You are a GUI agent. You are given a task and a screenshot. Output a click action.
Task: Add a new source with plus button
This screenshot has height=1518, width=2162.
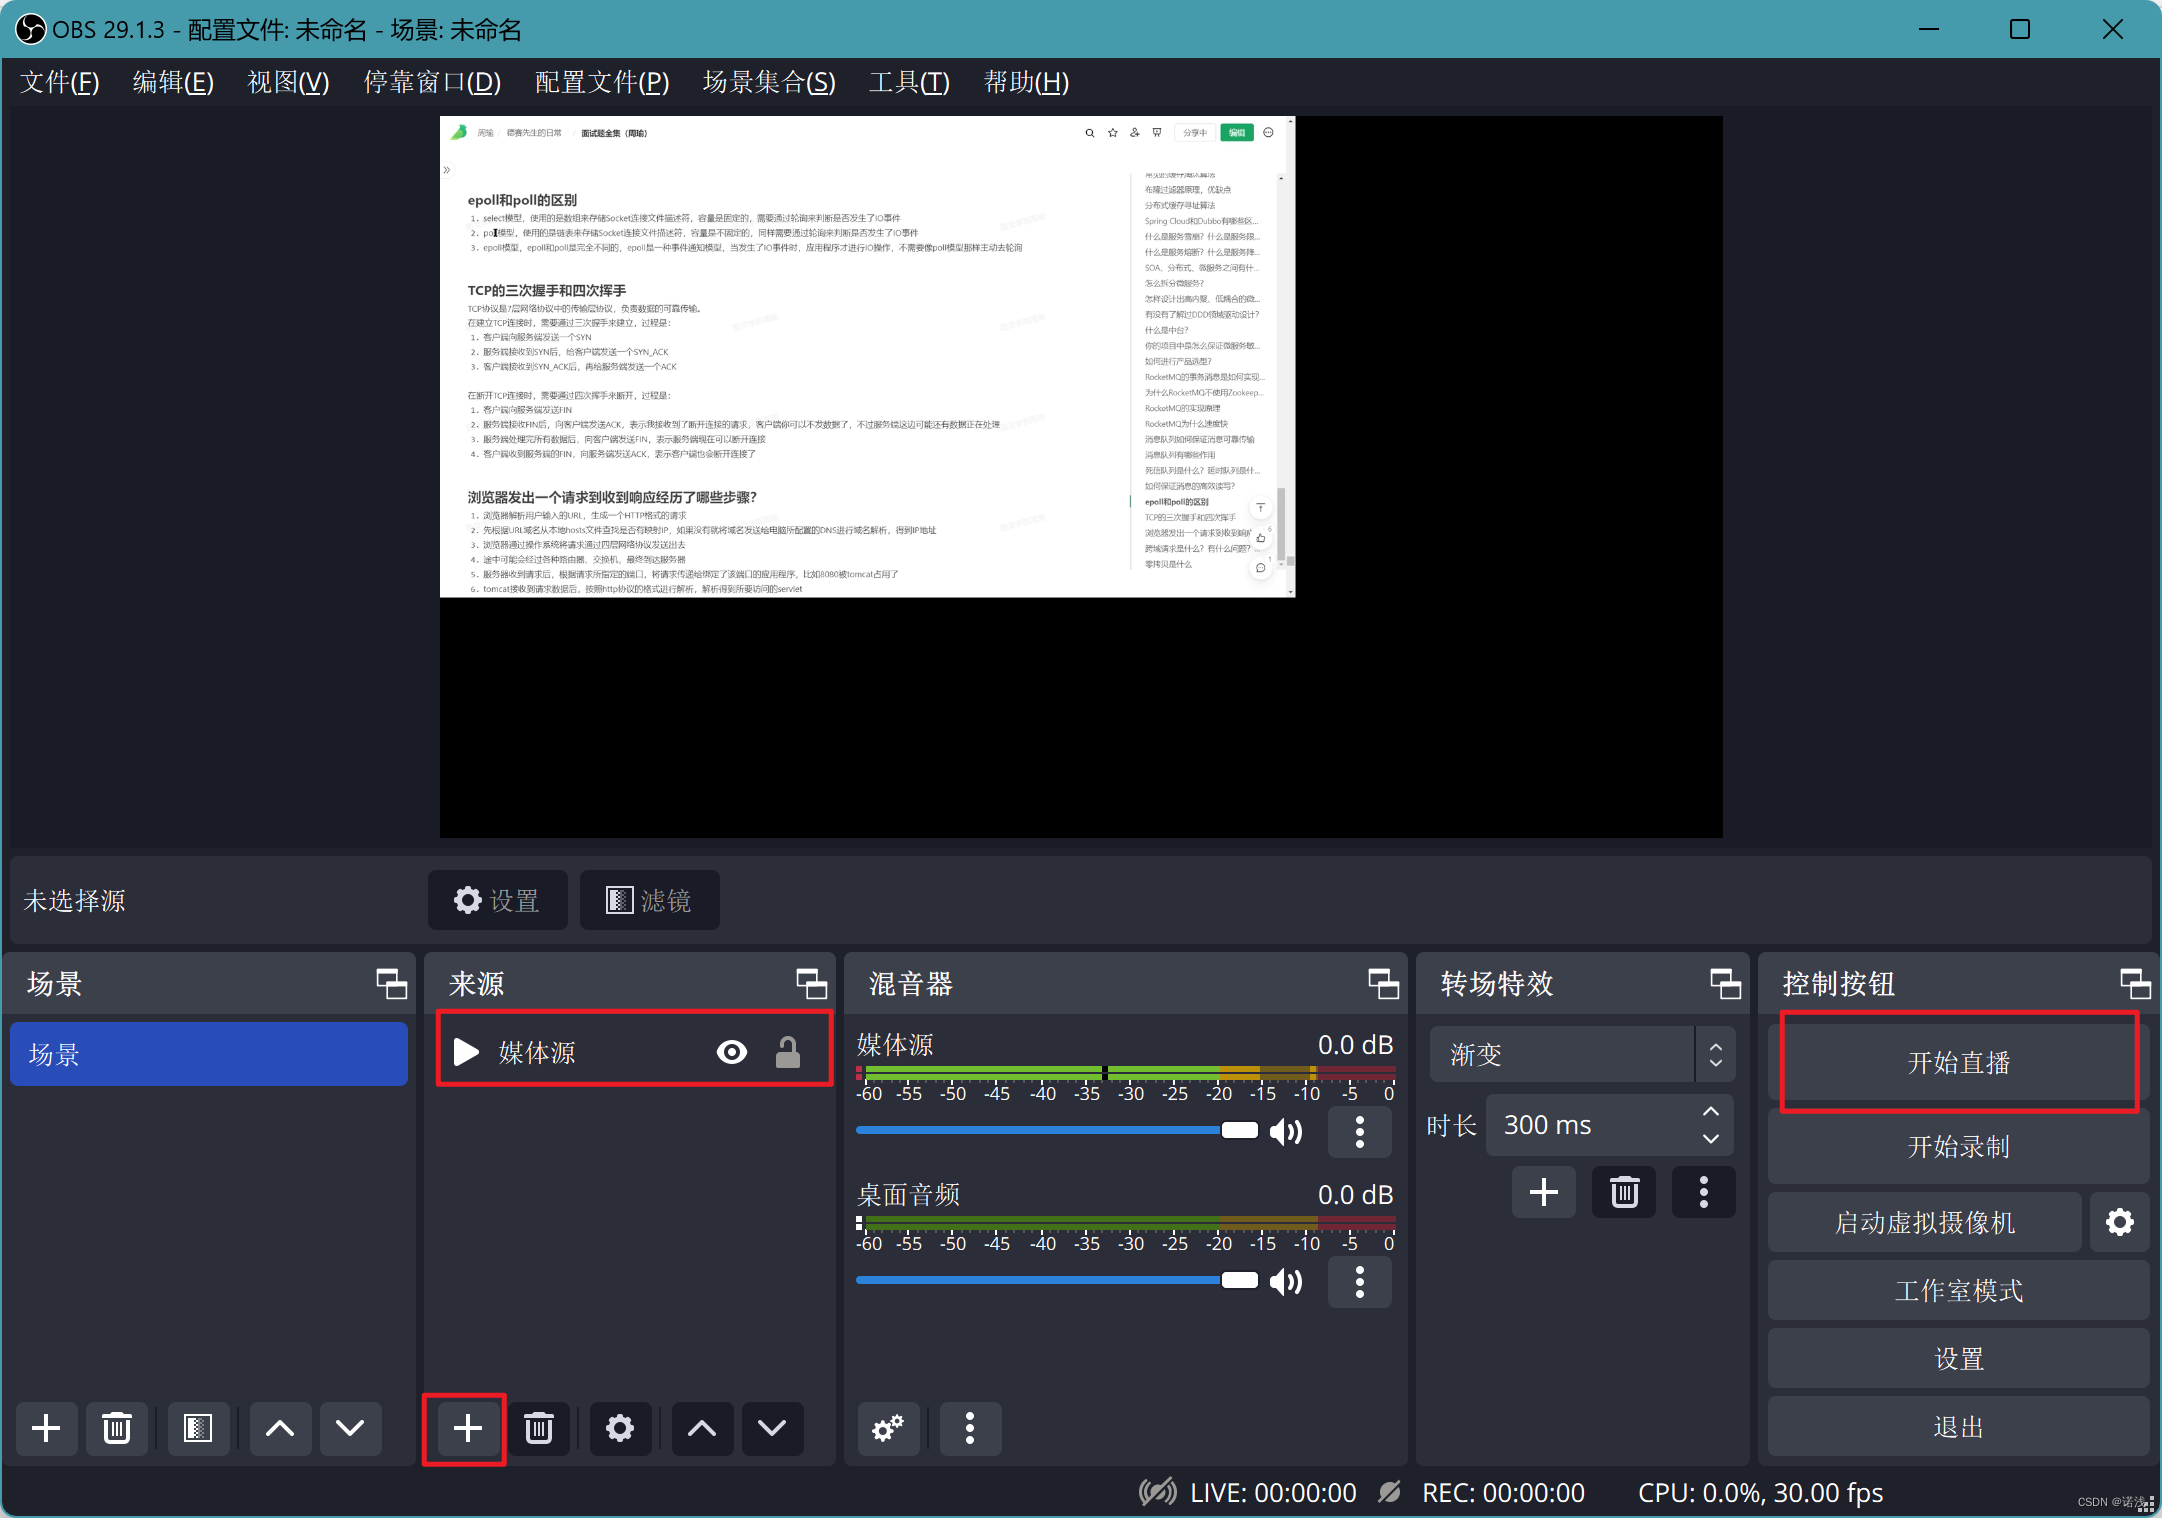click(467, 1428)
